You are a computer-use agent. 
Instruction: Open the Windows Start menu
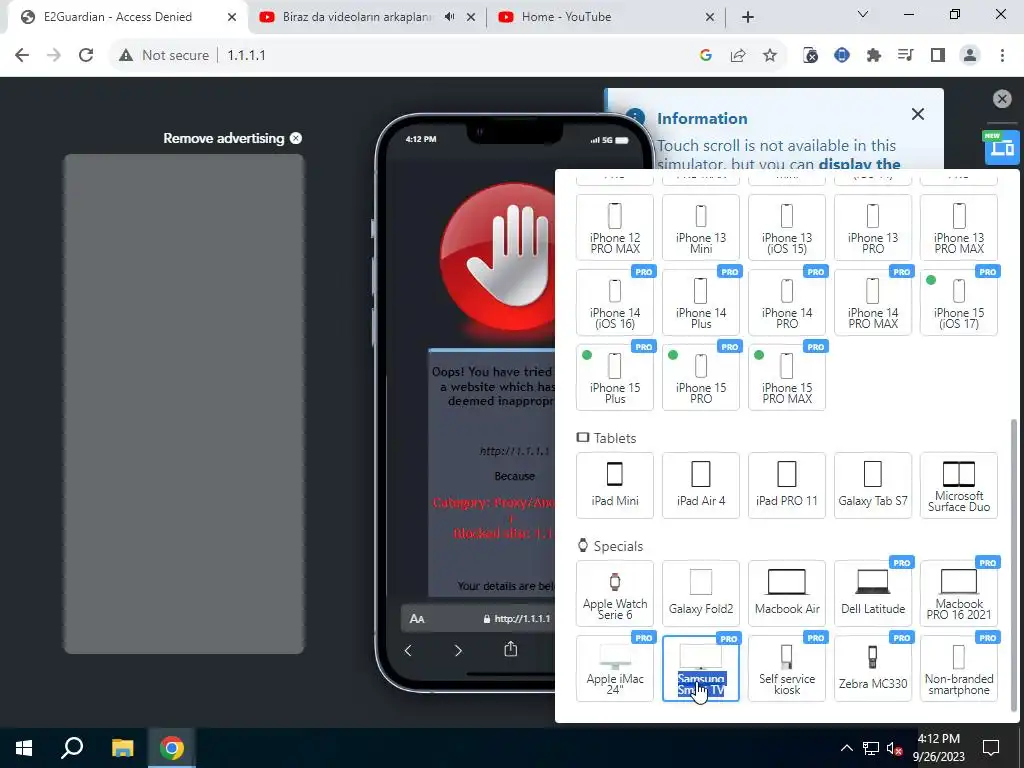pyautogui.click(x=24, y=748)
